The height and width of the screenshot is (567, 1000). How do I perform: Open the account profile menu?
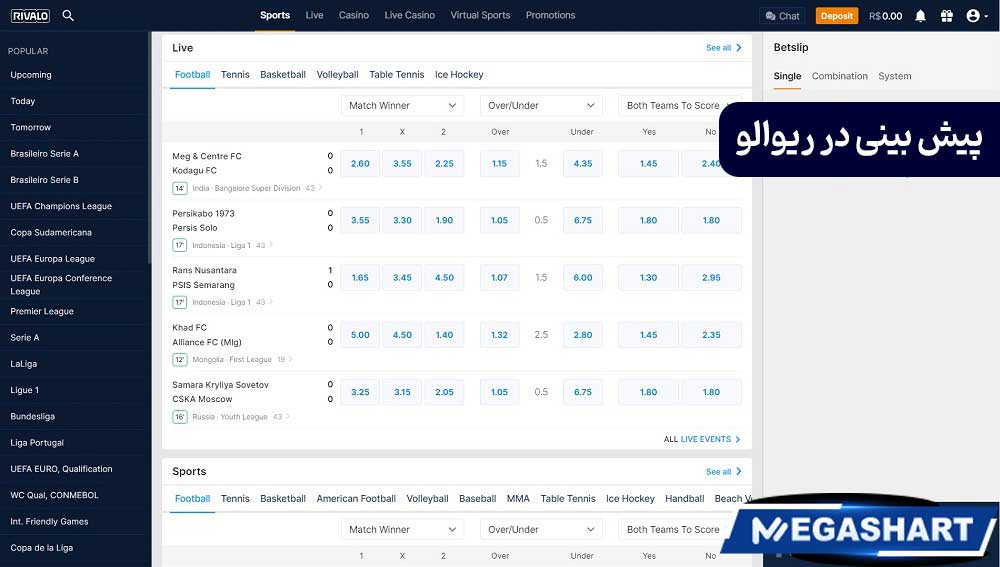pyautogui.click(x=976, y=16)
